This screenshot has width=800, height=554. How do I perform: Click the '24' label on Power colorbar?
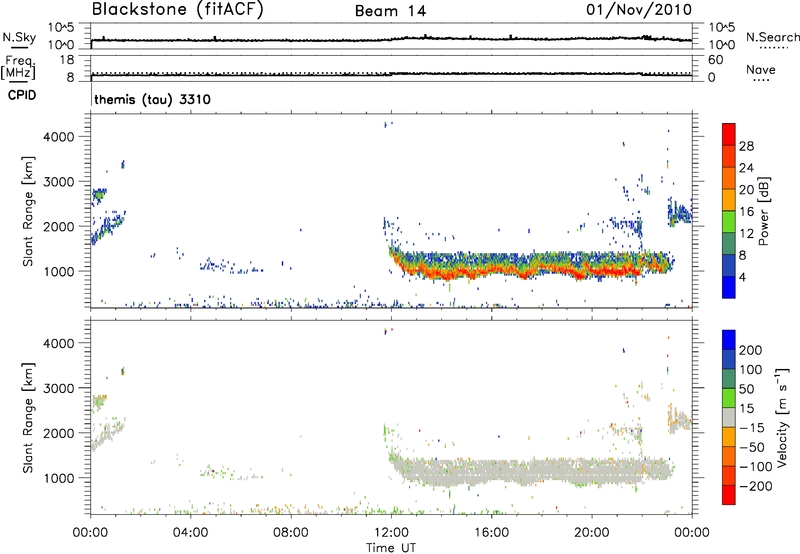746,168
